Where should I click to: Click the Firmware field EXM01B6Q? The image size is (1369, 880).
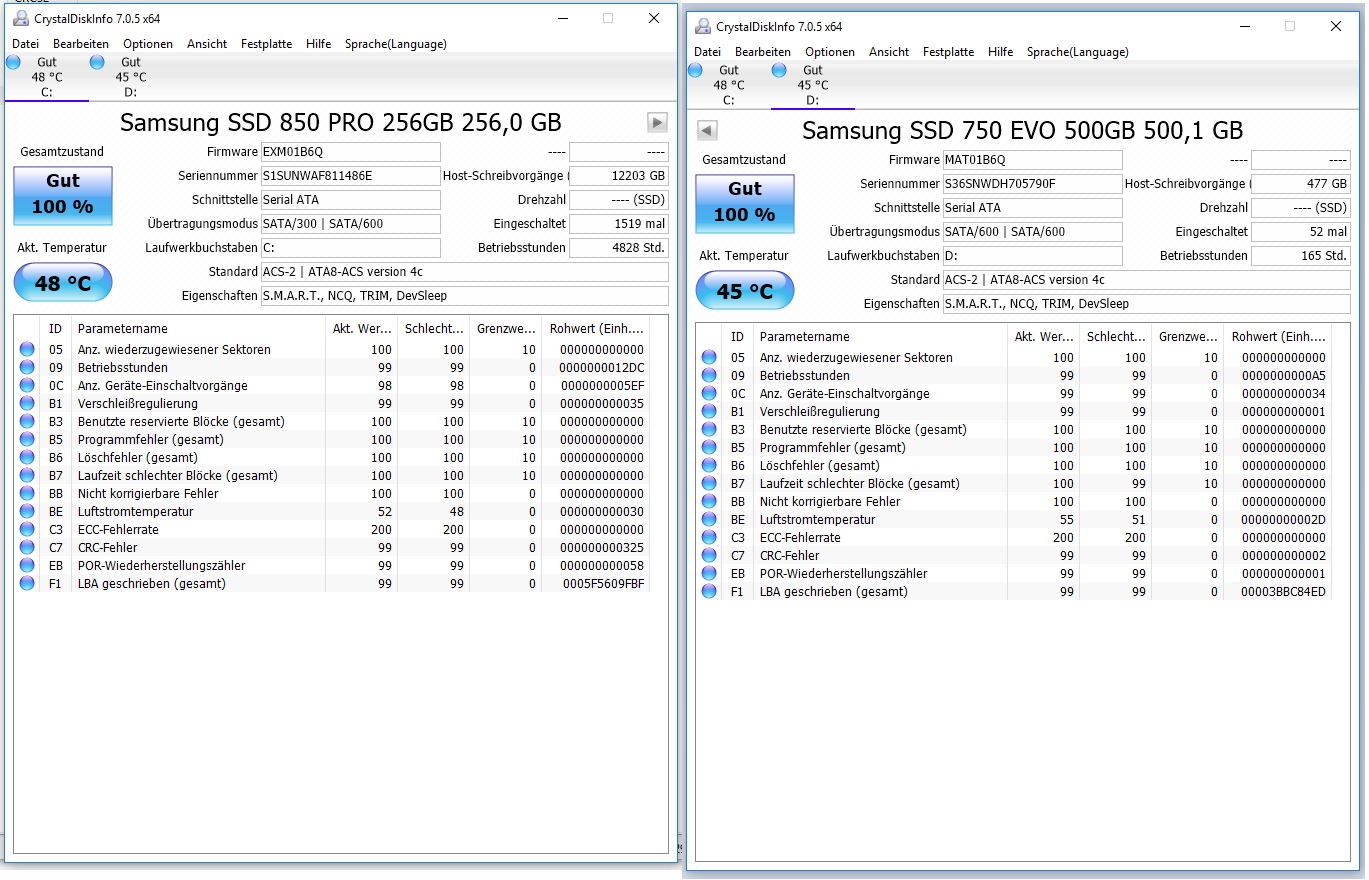(350, 152)
